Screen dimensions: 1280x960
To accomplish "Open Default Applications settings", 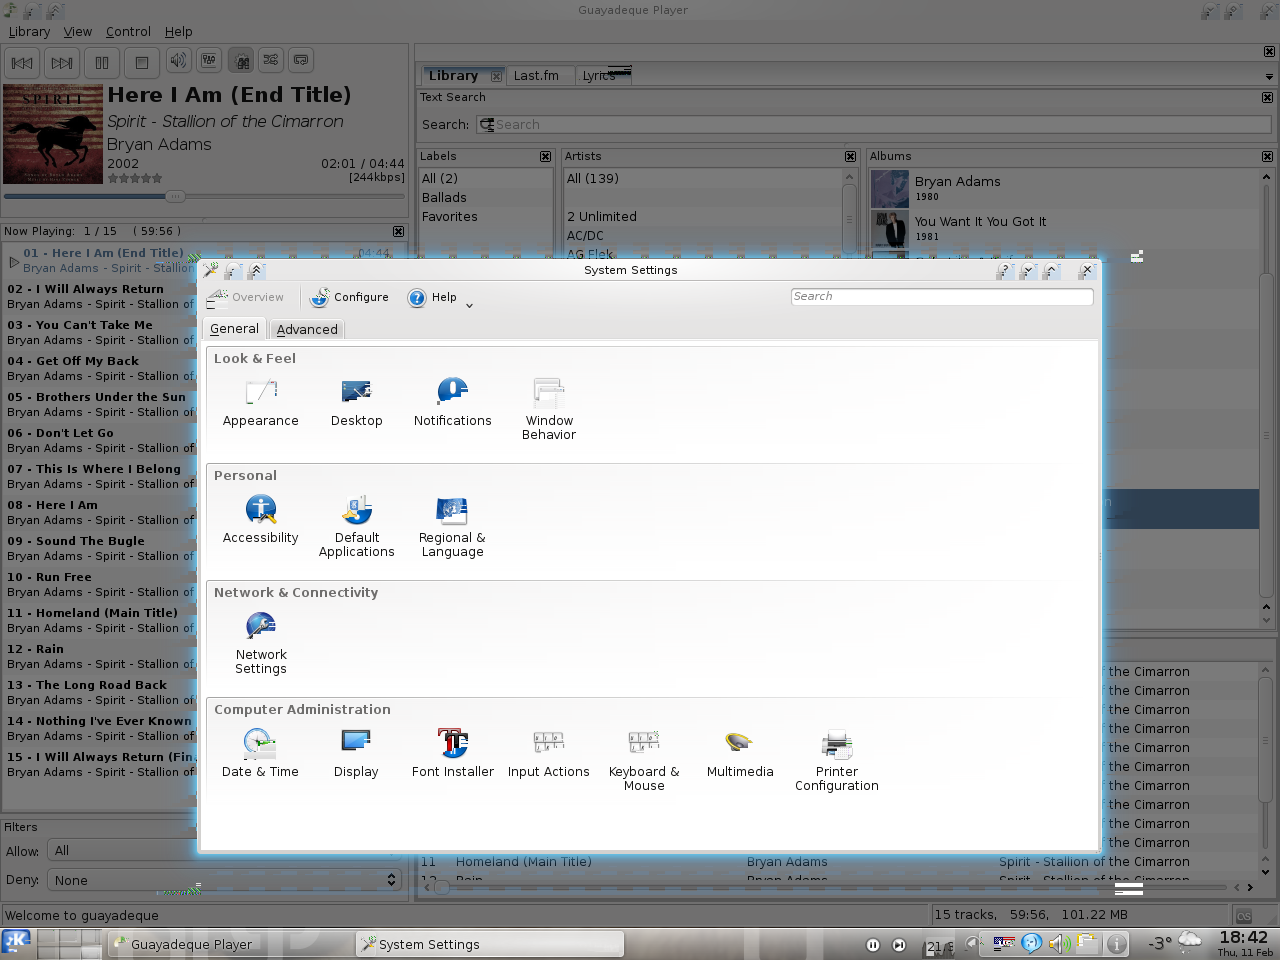I will tap(356, 526).
